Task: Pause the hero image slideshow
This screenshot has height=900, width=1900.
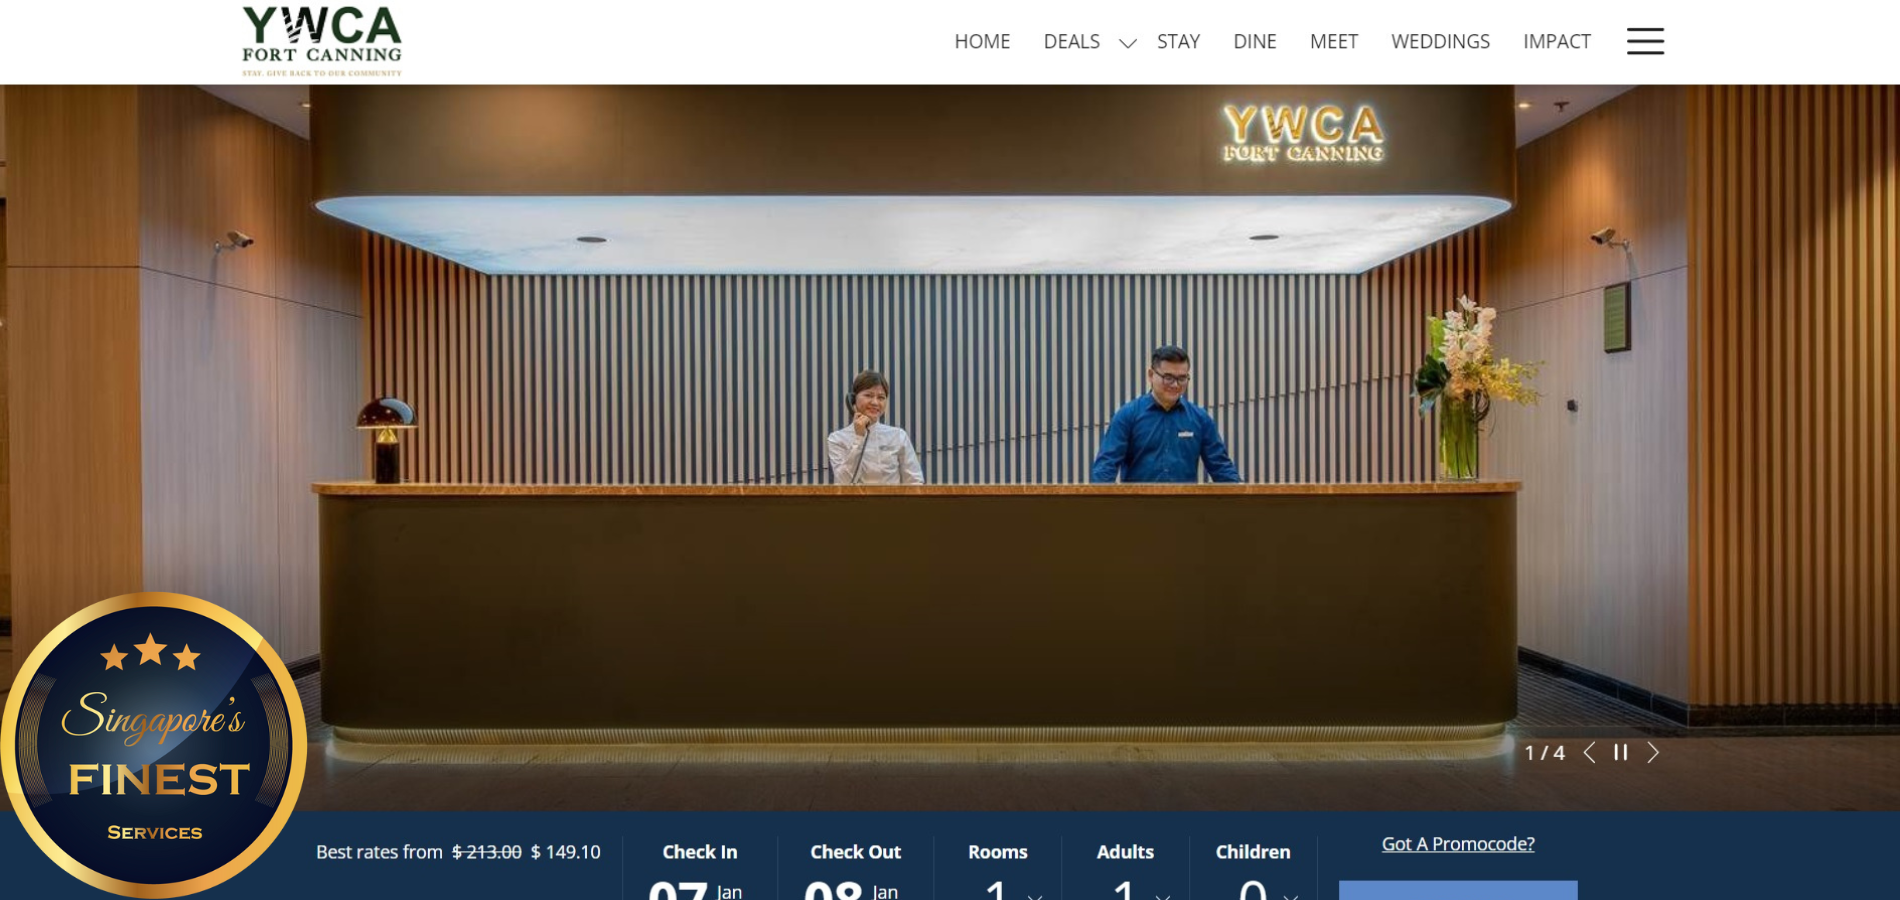Action: (1620, 753)
